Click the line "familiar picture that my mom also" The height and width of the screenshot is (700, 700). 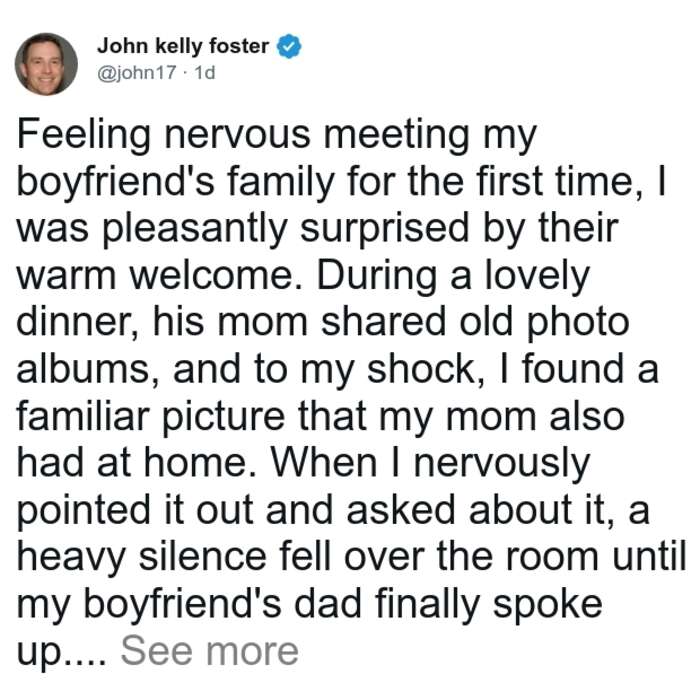[x=321, y=418]
